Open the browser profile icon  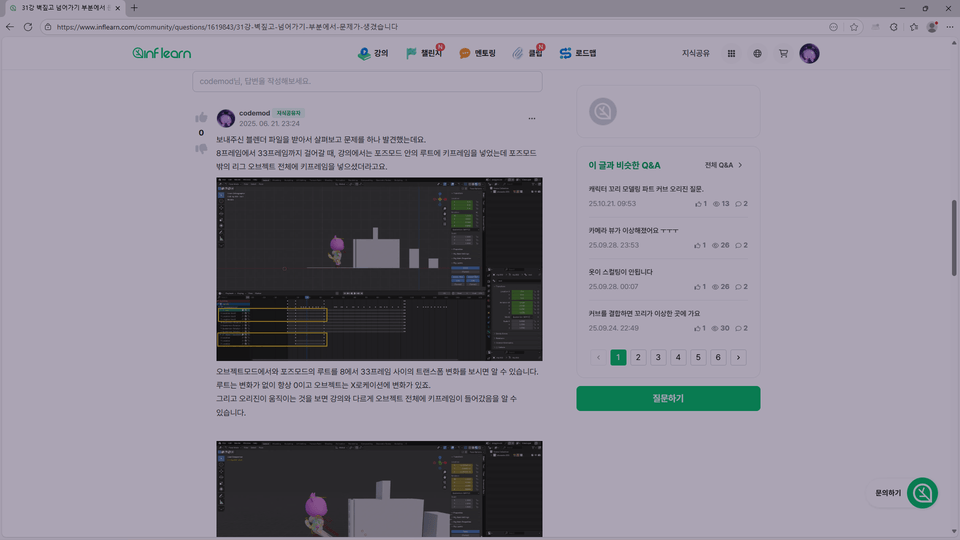(x=932, y=27)
